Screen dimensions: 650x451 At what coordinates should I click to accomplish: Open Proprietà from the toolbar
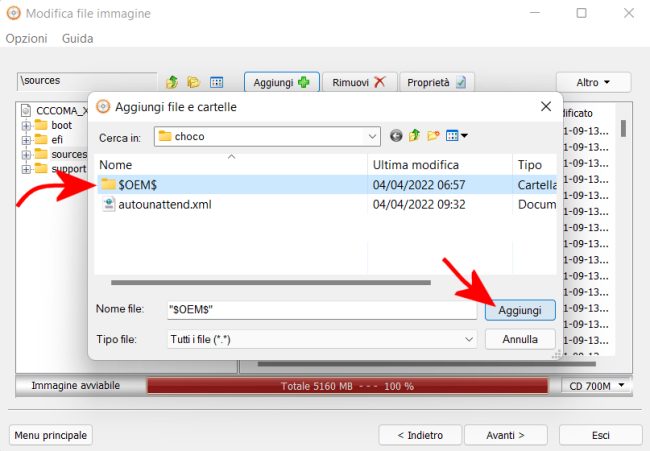point(437,82)
